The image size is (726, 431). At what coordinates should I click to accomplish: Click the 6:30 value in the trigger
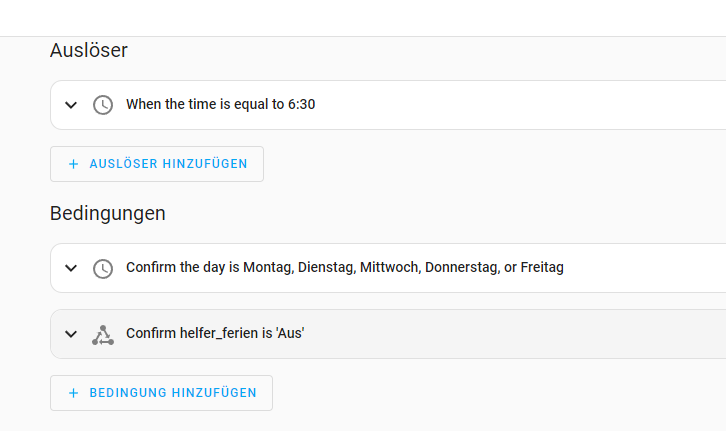click(301, 104)
